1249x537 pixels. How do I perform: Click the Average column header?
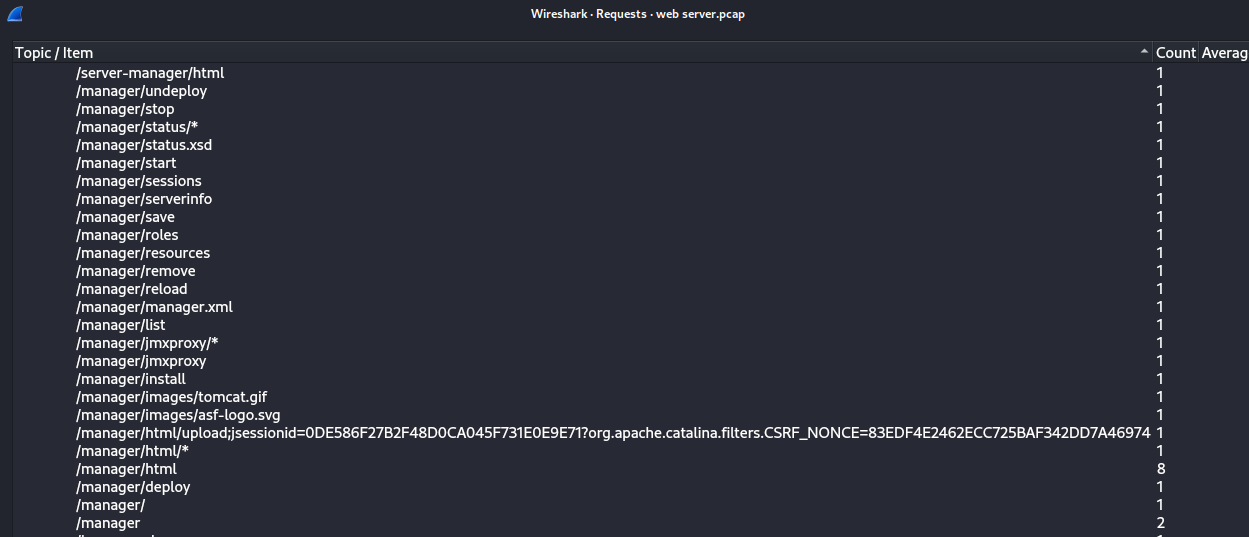tap(1224, 52)
